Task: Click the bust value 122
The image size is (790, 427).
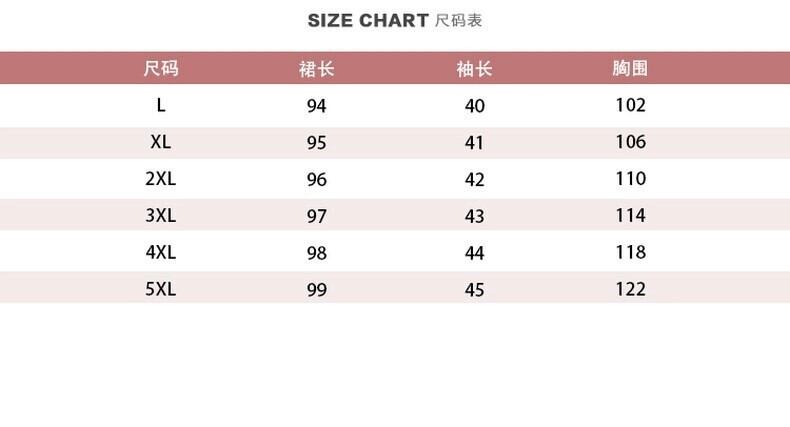Action: (630, 289)
